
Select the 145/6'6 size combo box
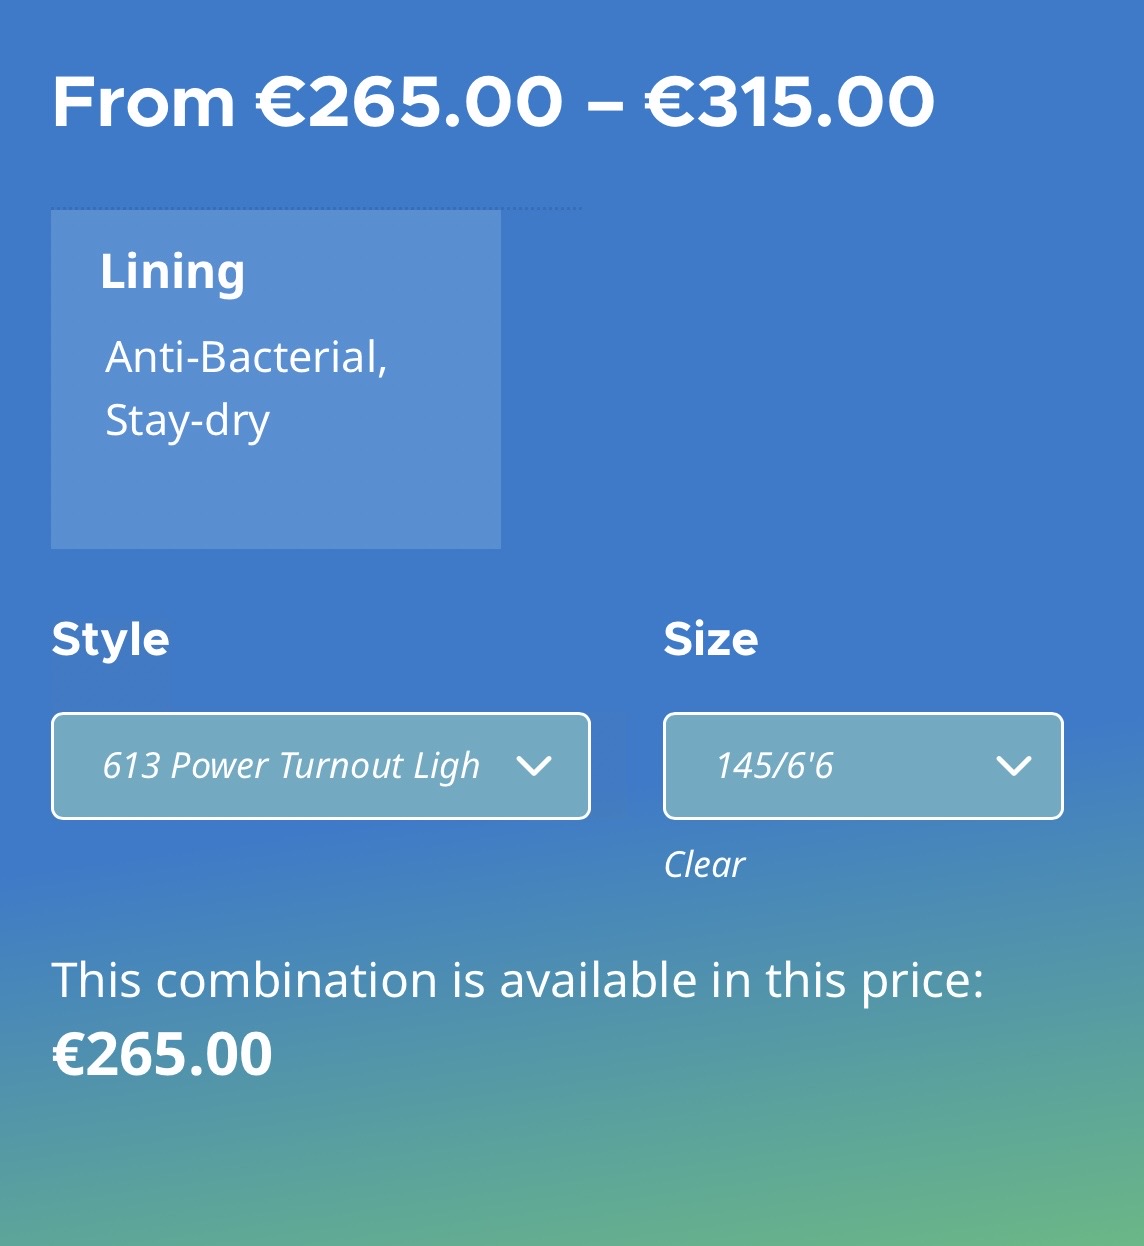pyautogui.click(x=862, y=766)
